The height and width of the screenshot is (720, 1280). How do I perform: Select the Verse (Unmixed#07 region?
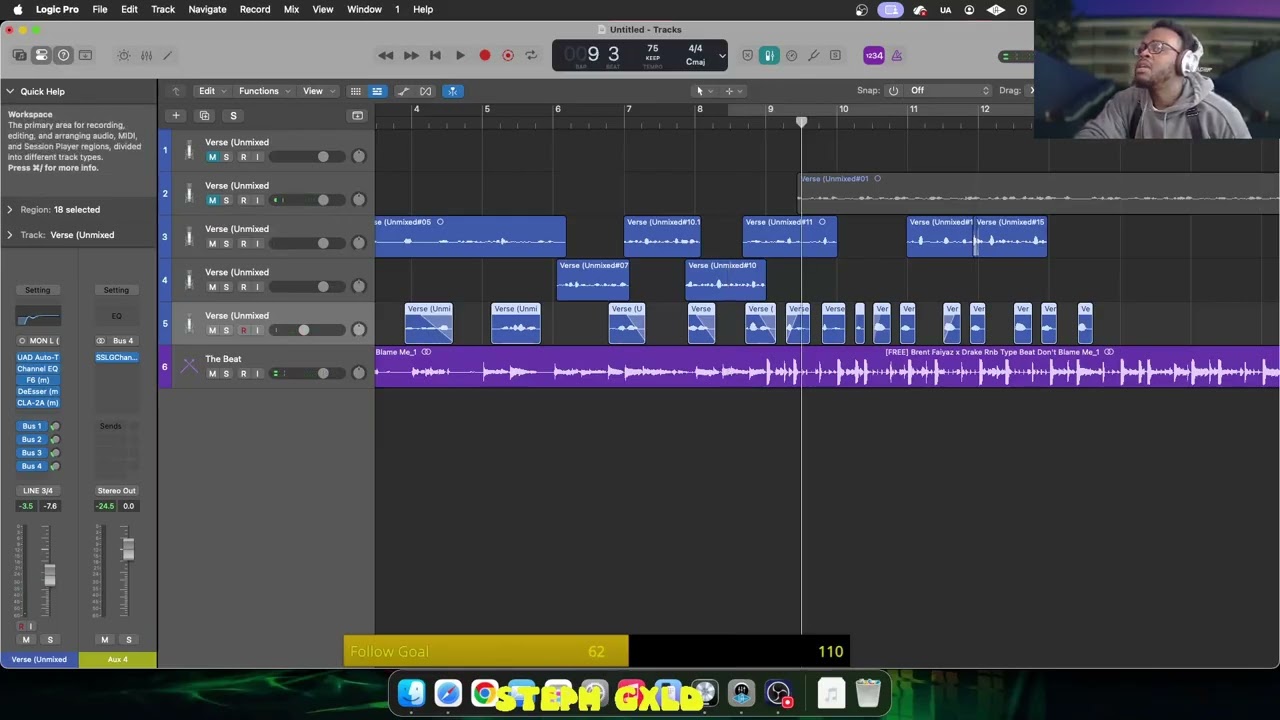pos(592,279)
